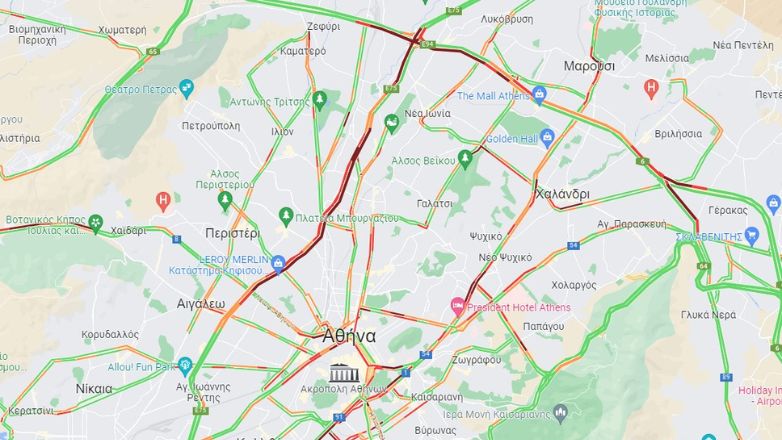
Task: Select the Allou! Fun Park marker
Action: [x=185, y=366]
